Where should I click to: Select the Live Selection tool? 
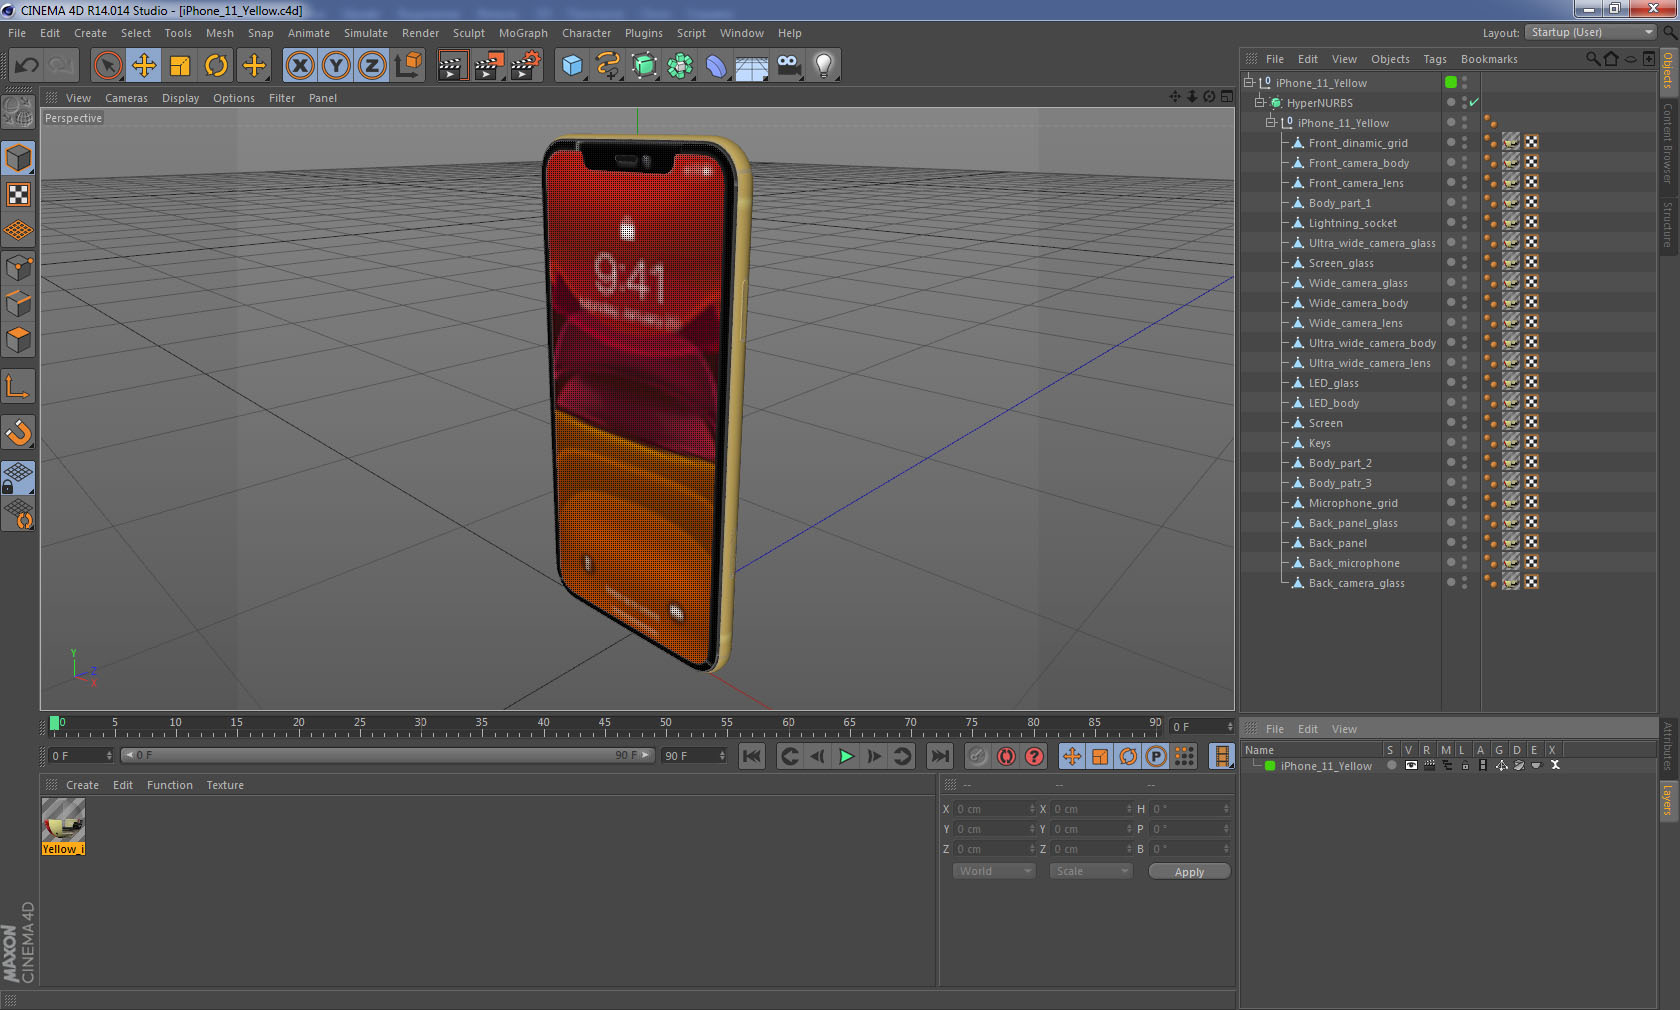[x=107, y=66]
